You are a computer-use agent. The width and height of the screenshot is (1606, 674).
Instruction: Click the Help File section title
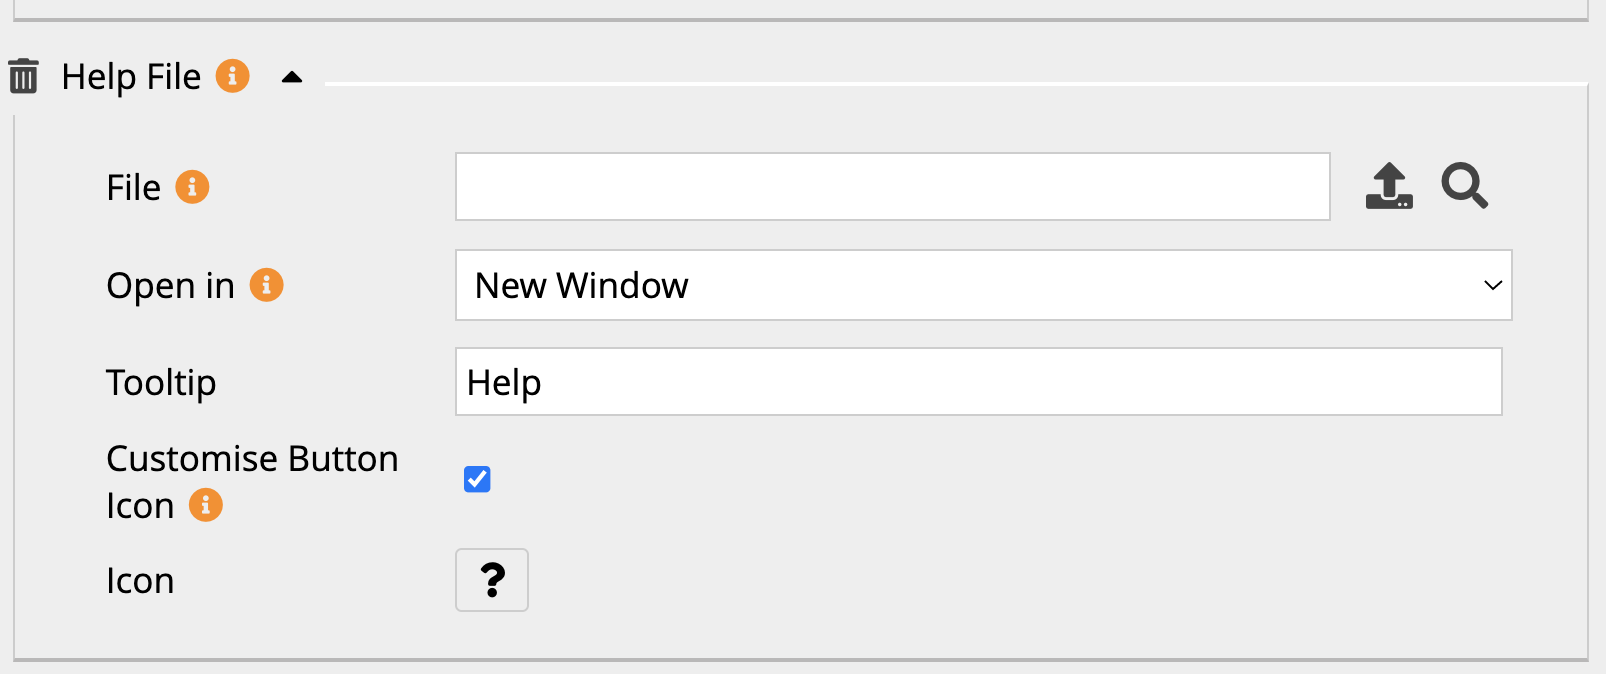[x=131, y=77]
